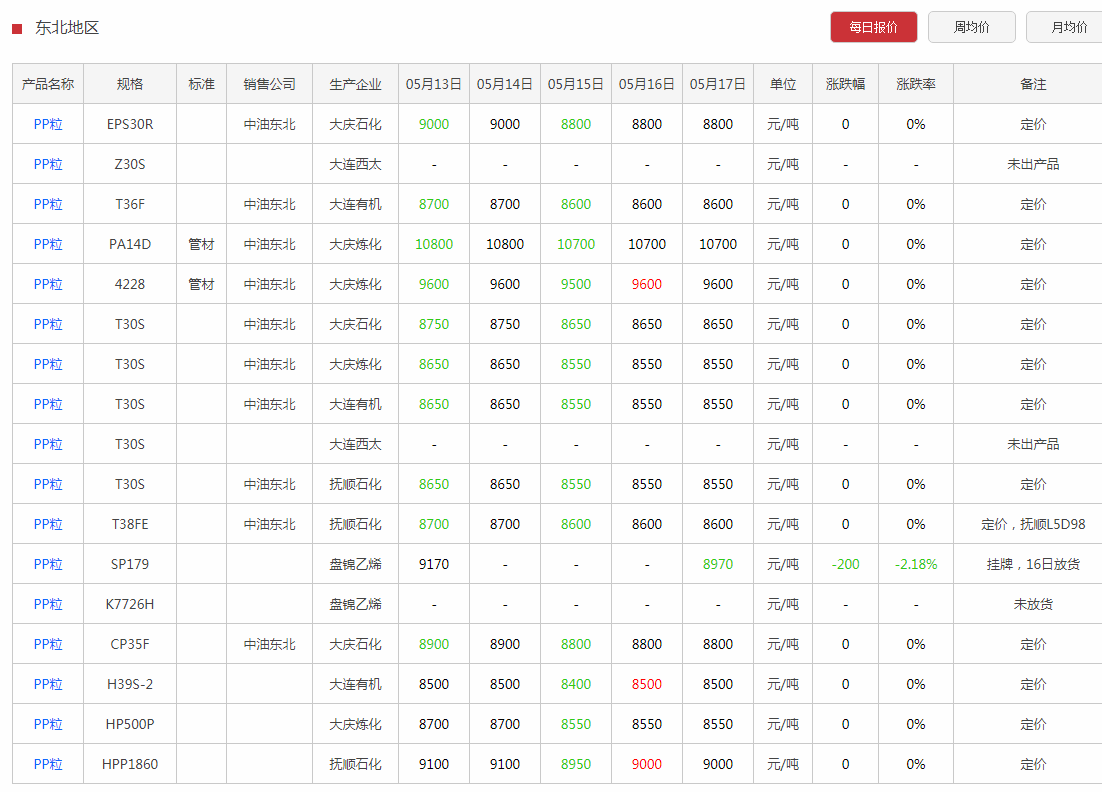Click the 05月15日 column header
The image size is (1102, 792).
[x=576, y=84]
